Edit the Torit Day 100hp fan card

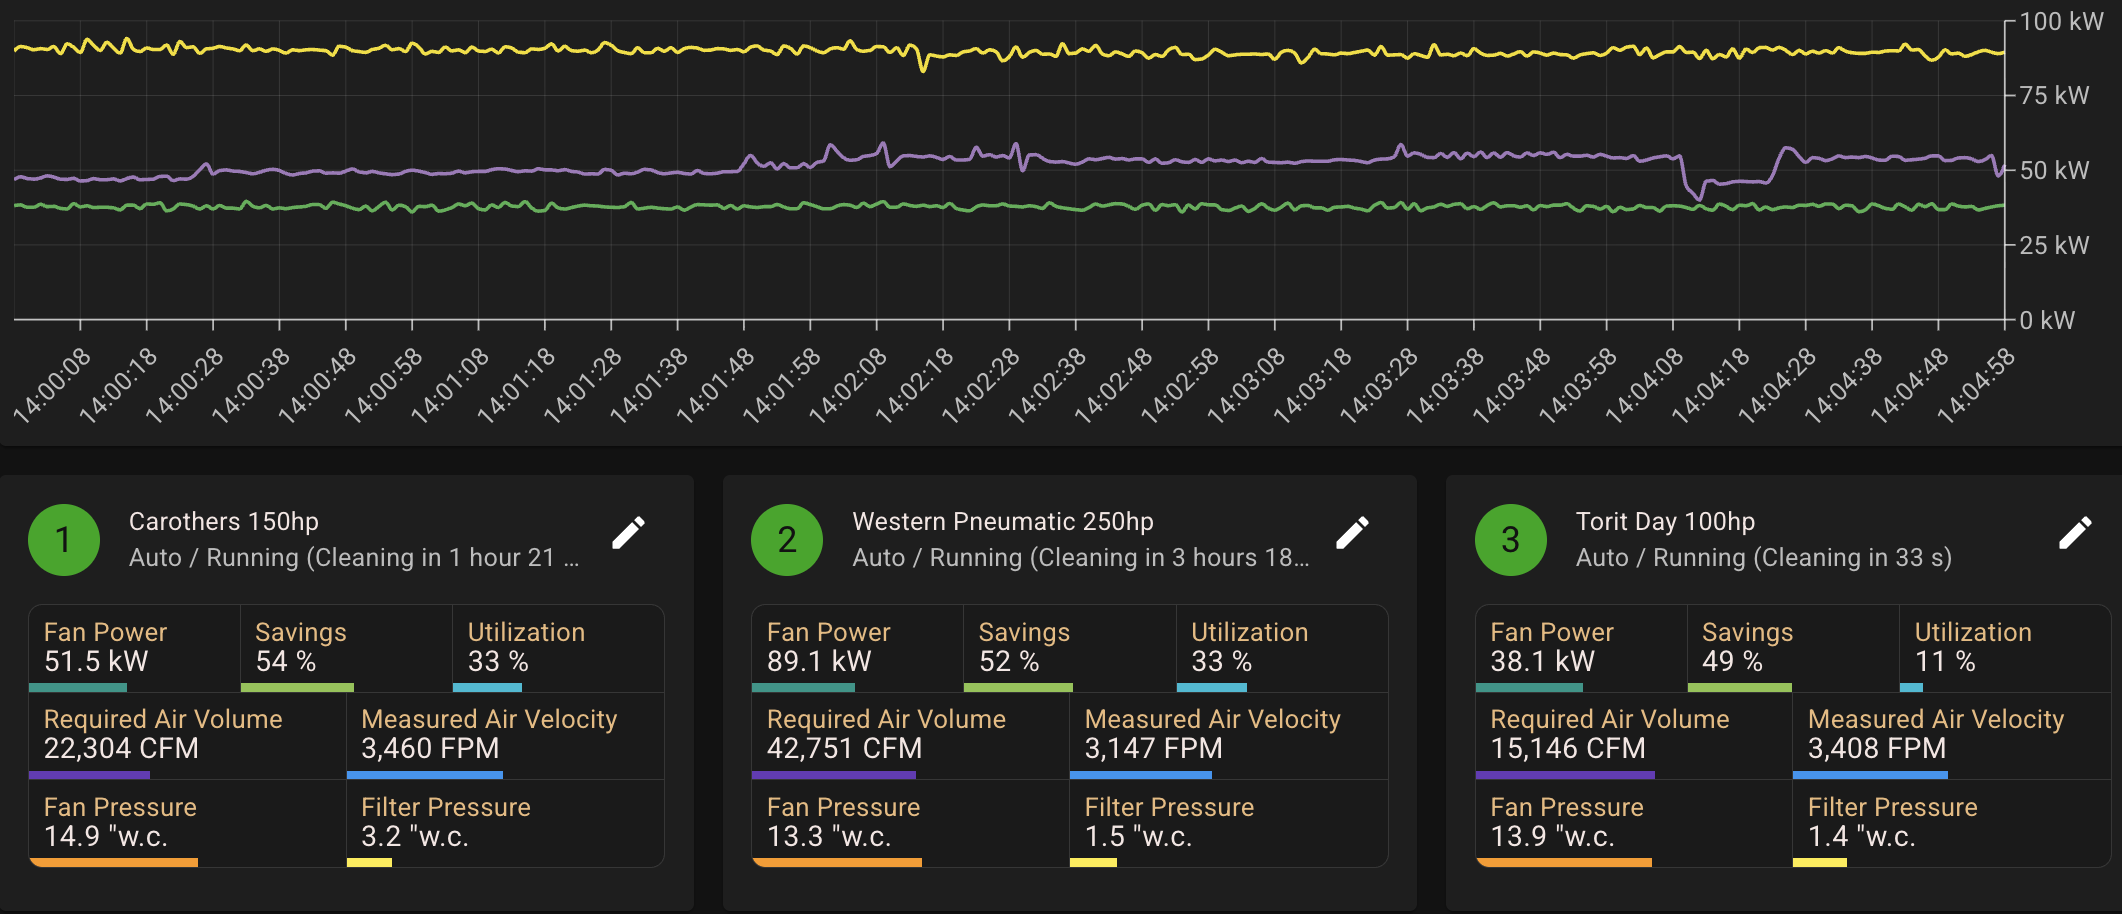click(x=2075, y=533)
